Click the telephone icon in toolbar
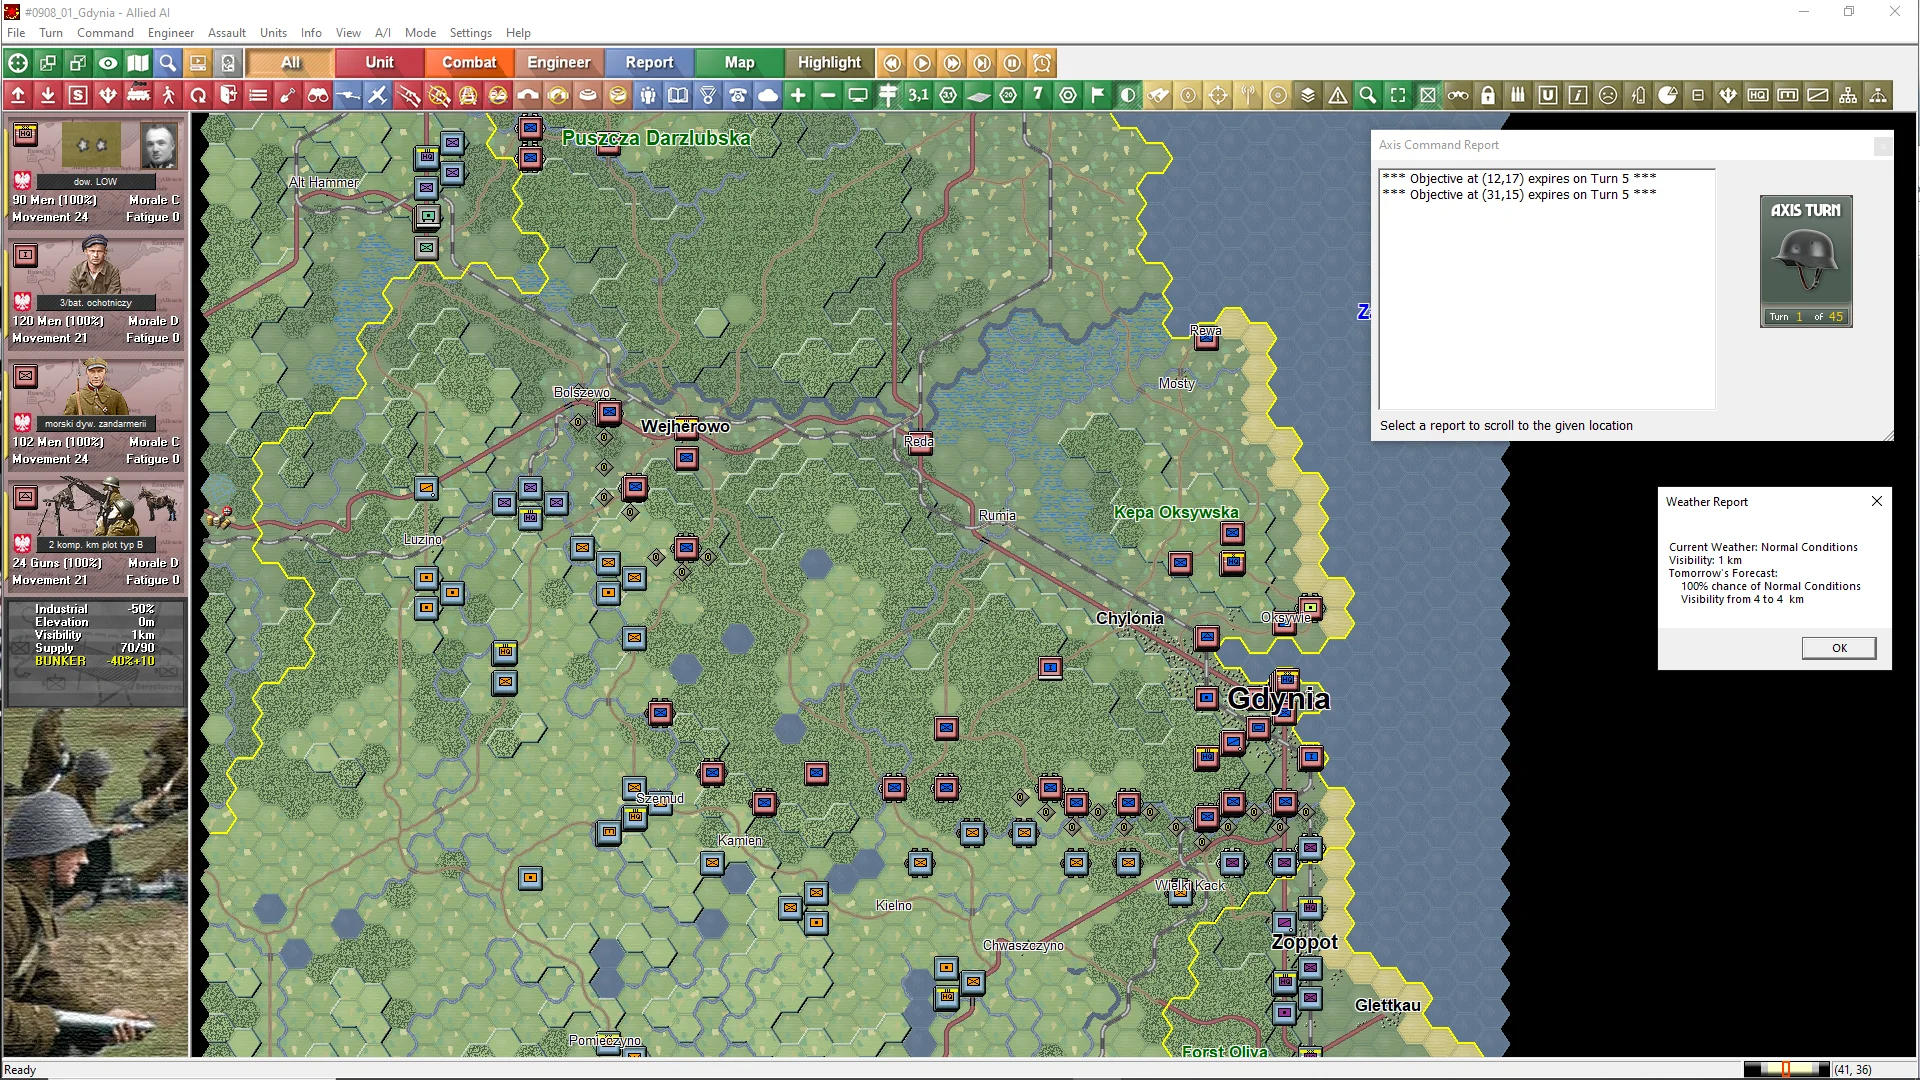Screen dimensions: 1920x1080 (738, 96)
